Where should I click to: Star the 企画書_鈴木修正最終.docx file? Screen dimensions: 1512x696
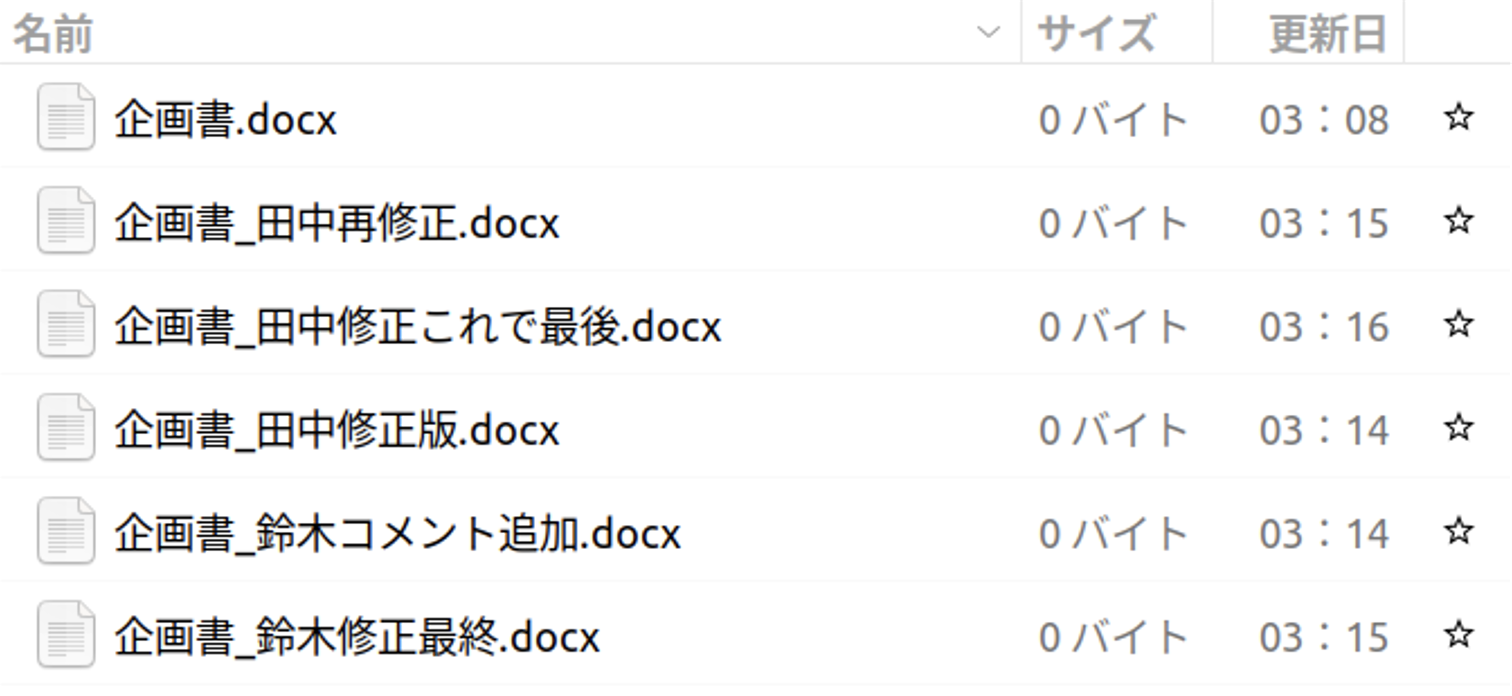point(1459,636)
